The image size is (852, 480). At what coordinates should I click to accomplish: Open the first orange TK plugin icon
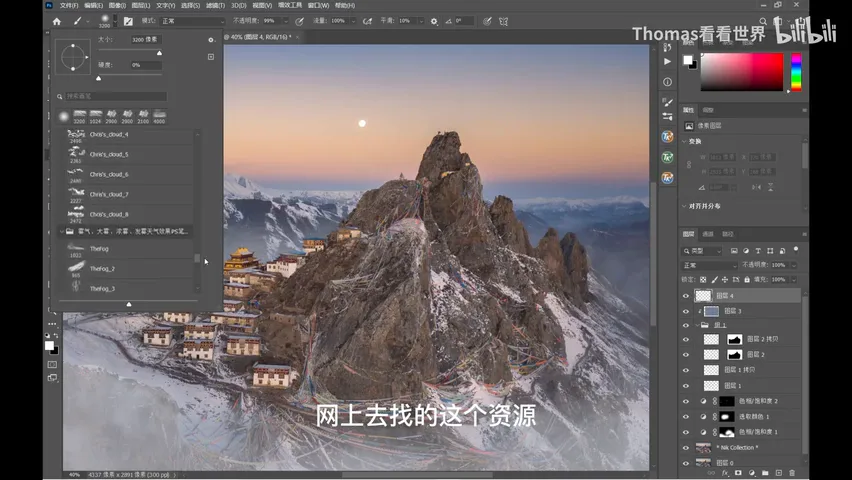pos(667,136)
